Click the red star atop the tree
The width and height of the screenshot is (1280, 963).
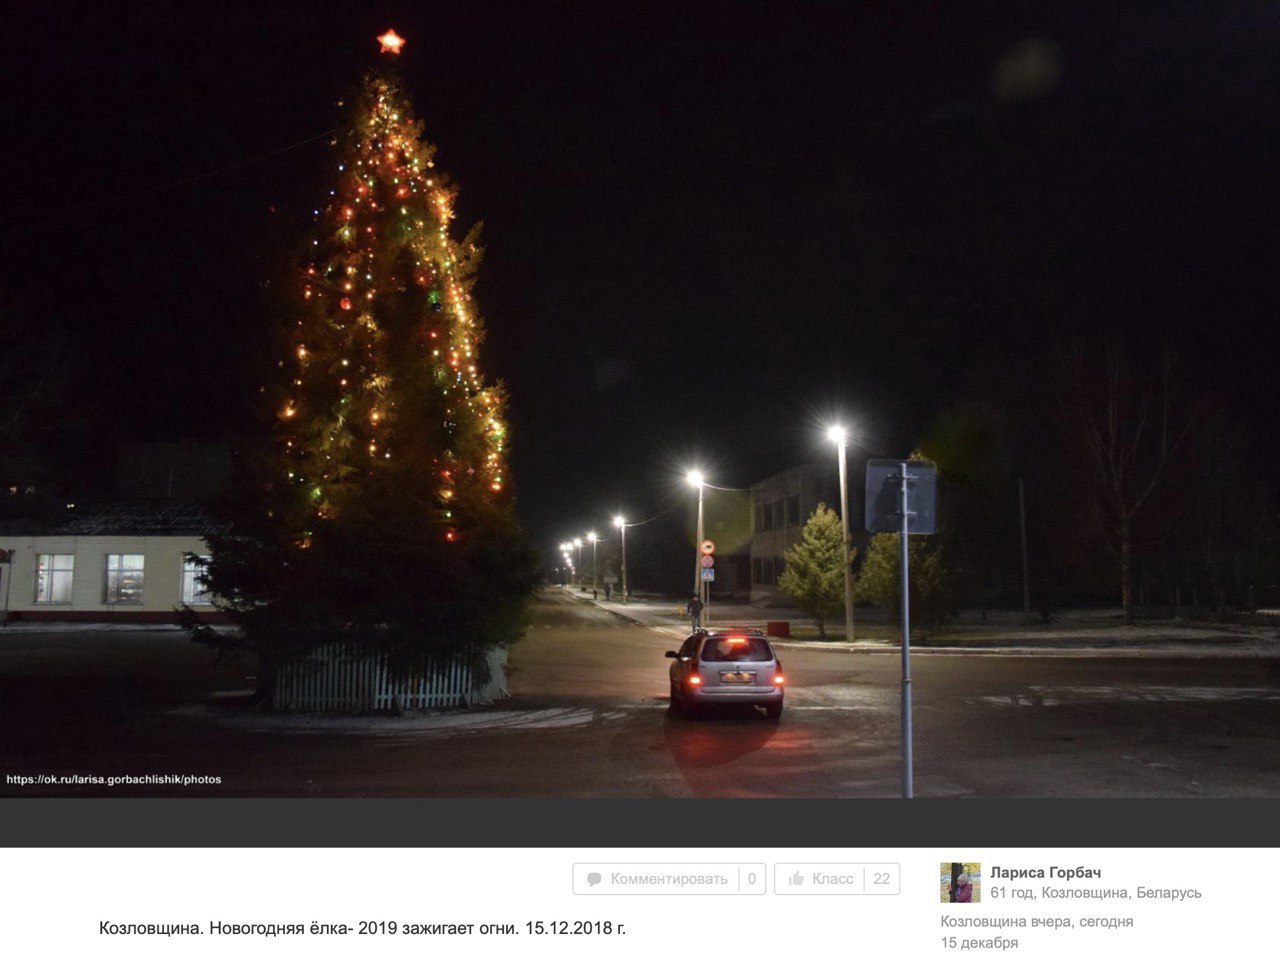tap(390, 42)
